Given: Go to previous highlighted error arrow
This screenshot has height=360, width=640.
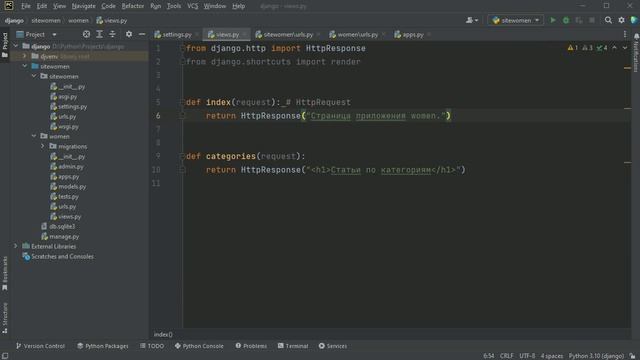Looking at the screenshot, I should [614, 48].
